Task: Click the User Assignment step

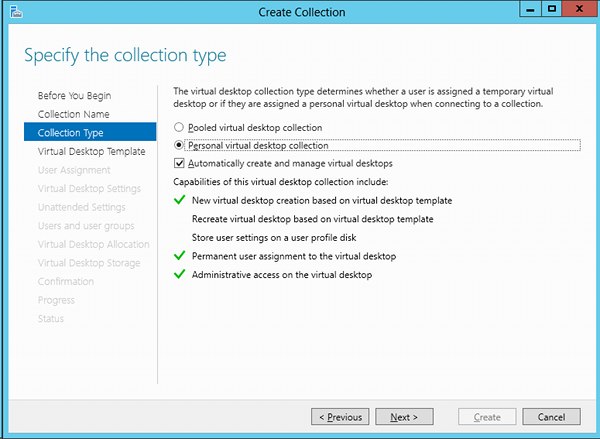Action: tap(74, 170)
